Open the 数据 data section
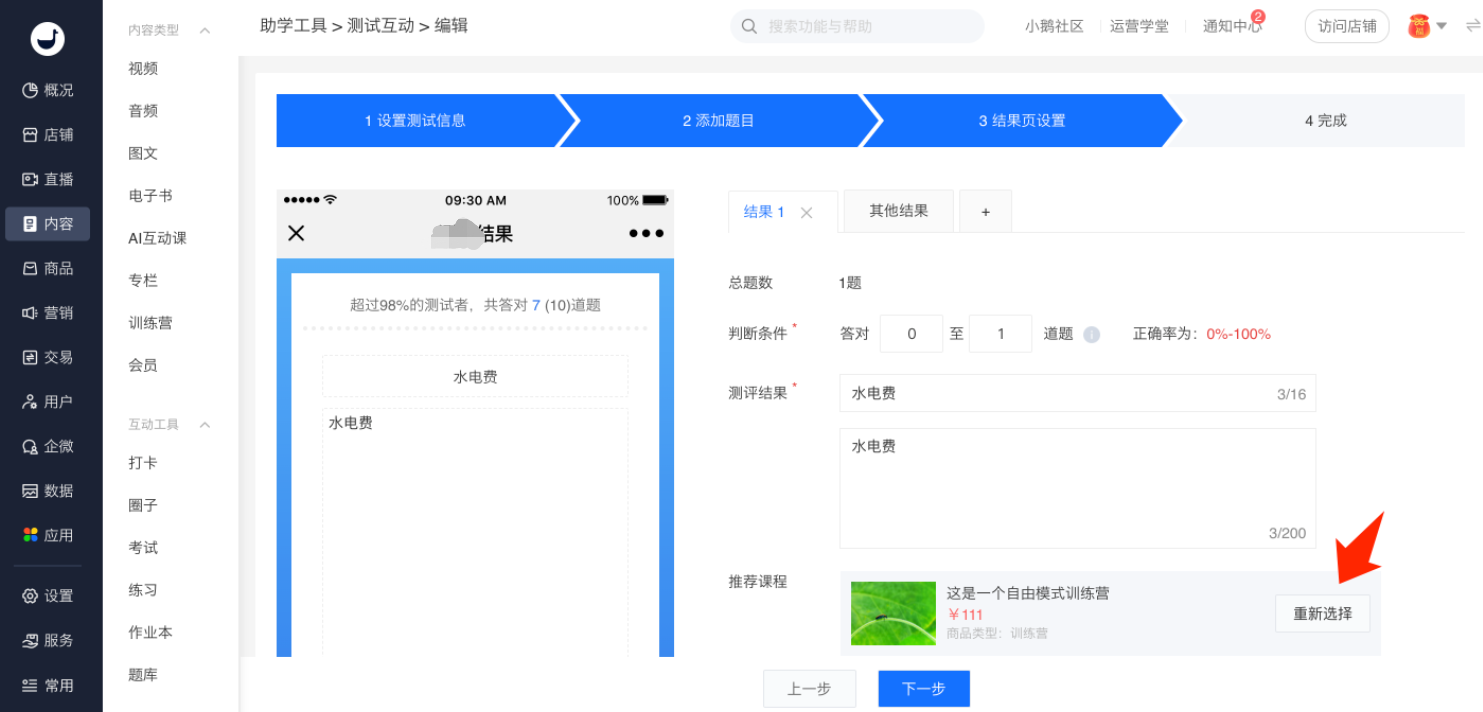The height and width of the screenshot is (712, 1483). 48,491
